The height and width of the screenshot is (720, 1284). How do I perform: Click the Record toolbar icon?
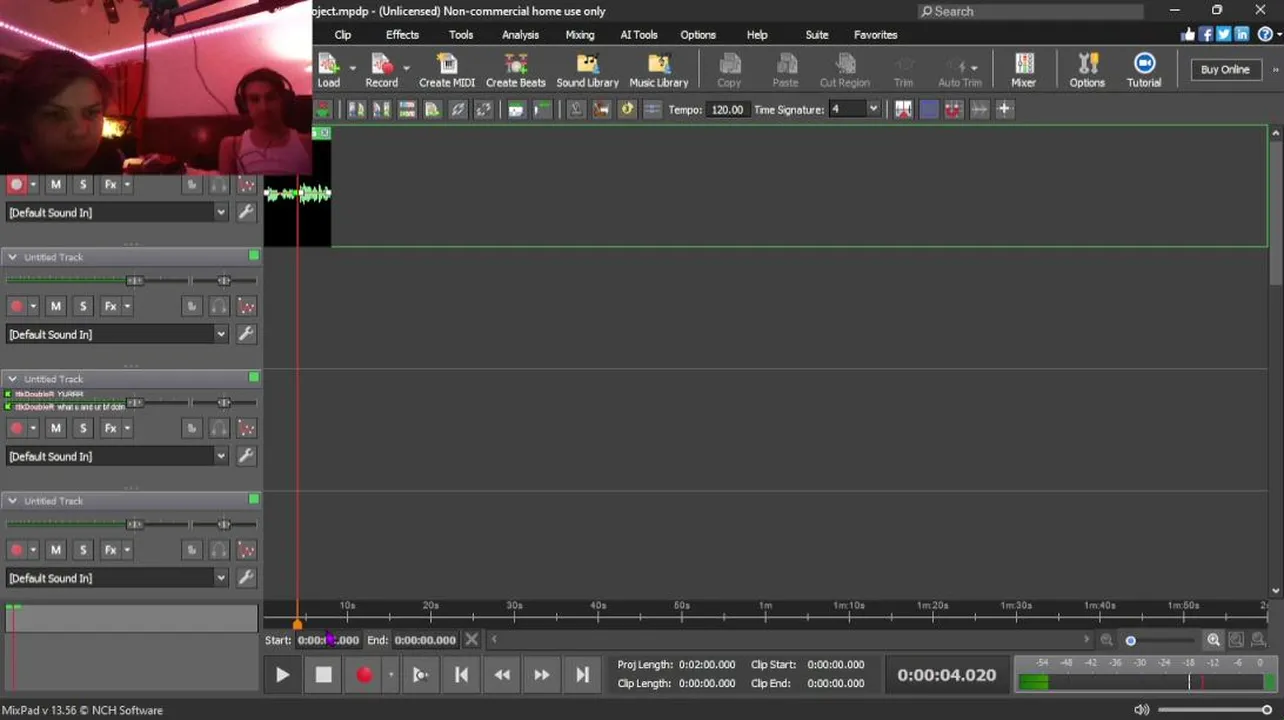(x=381, y=70)
